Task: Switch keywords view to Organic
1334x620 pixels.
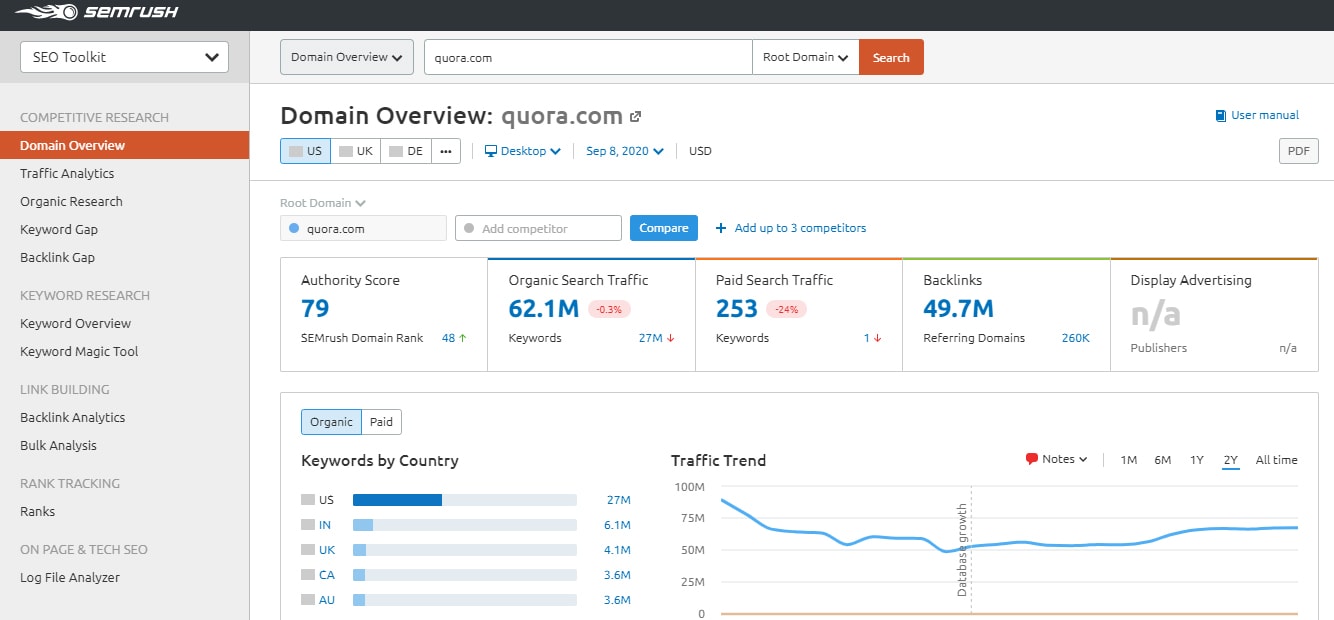Action: 331,422
